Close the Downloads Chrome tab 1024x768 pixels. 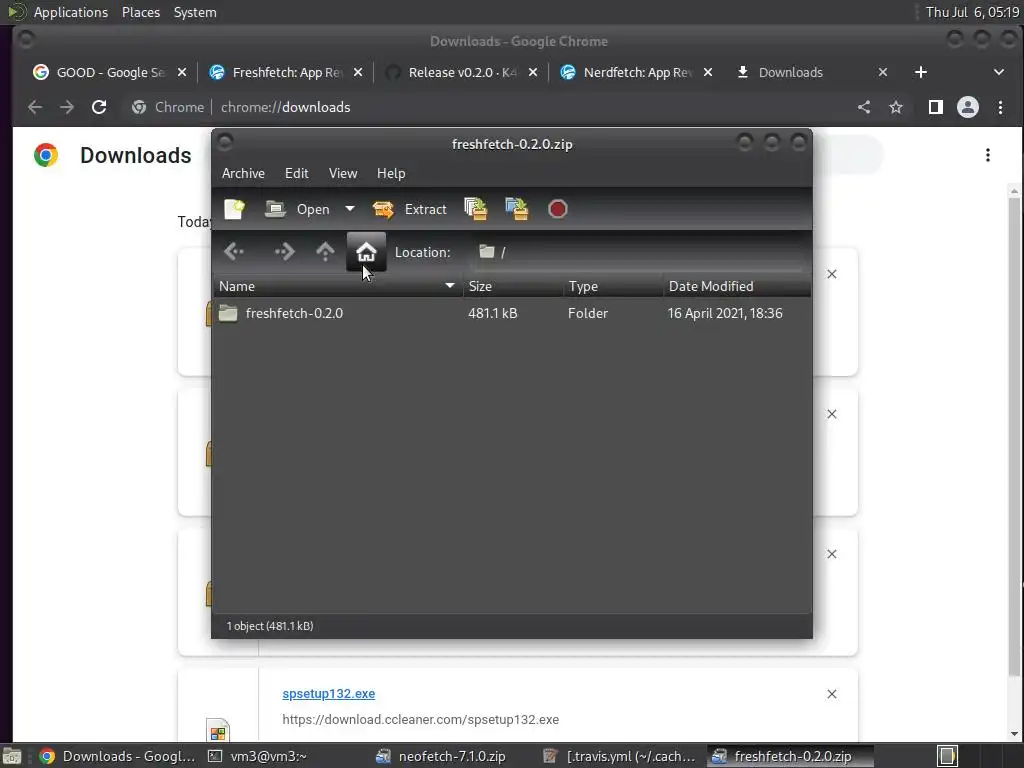(x=883, y=72)
